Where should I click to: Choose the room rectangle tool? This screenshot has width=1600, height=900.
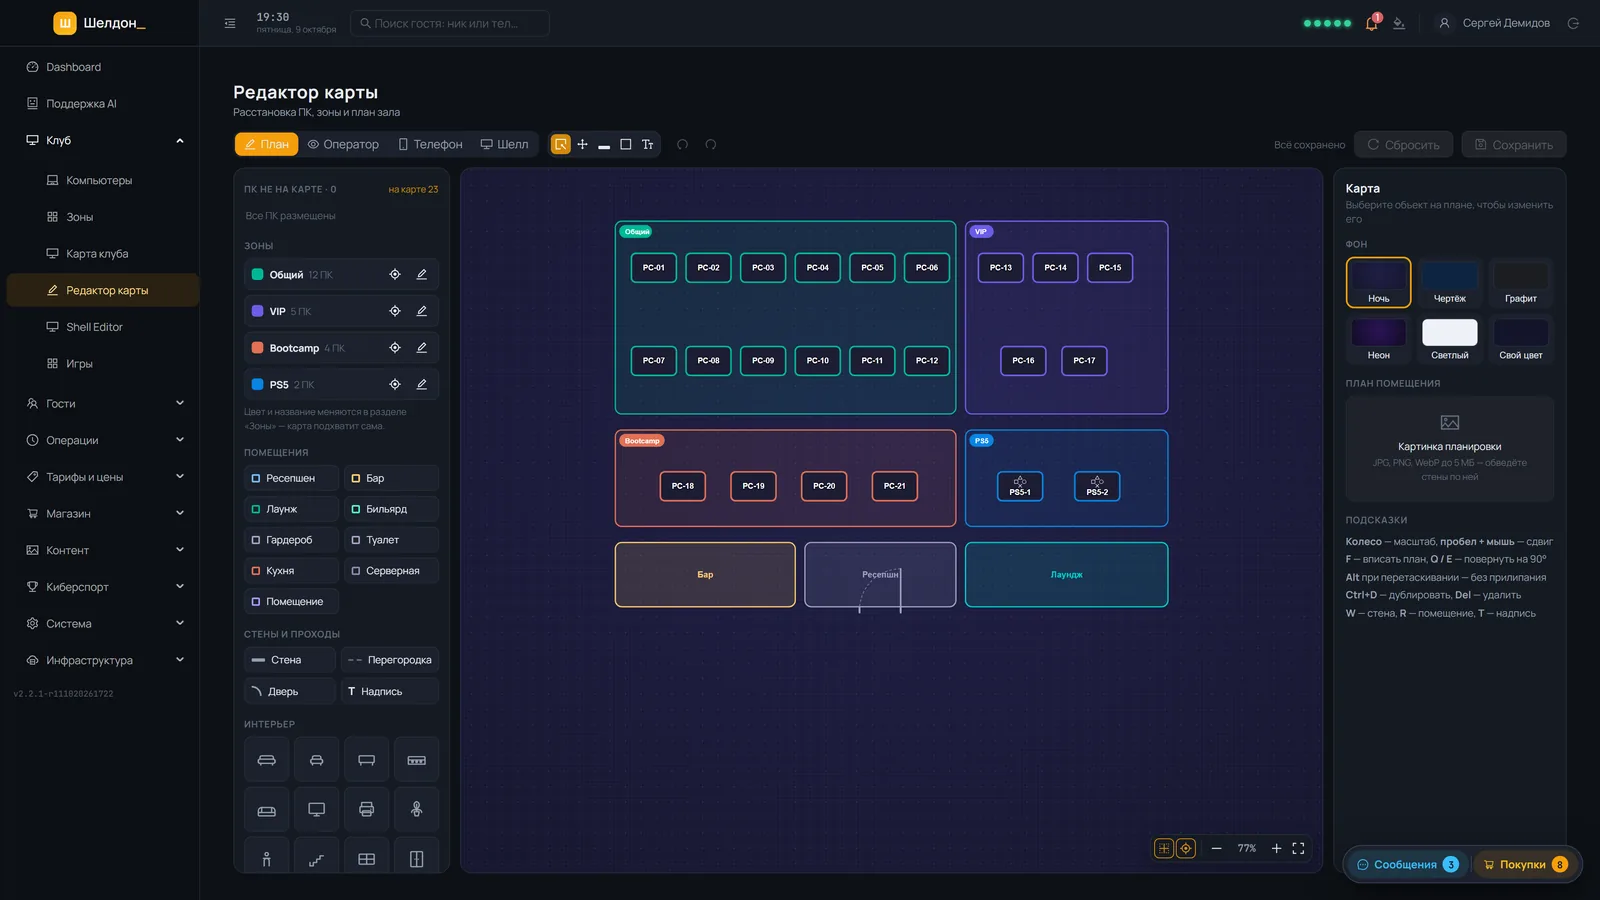pyautogui.click(x=626, y=145)
